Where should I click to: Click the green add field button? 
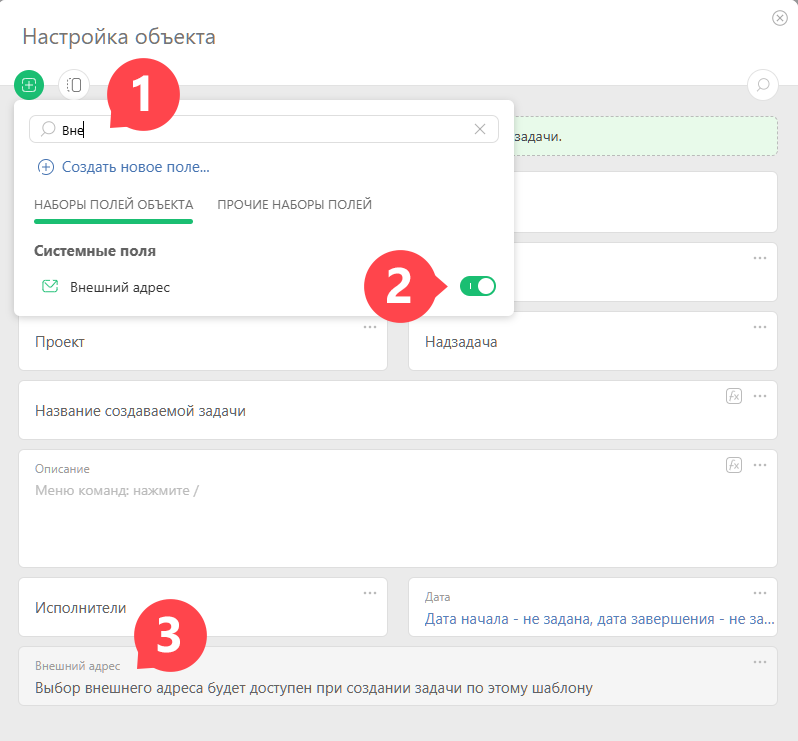pos(29,85)
